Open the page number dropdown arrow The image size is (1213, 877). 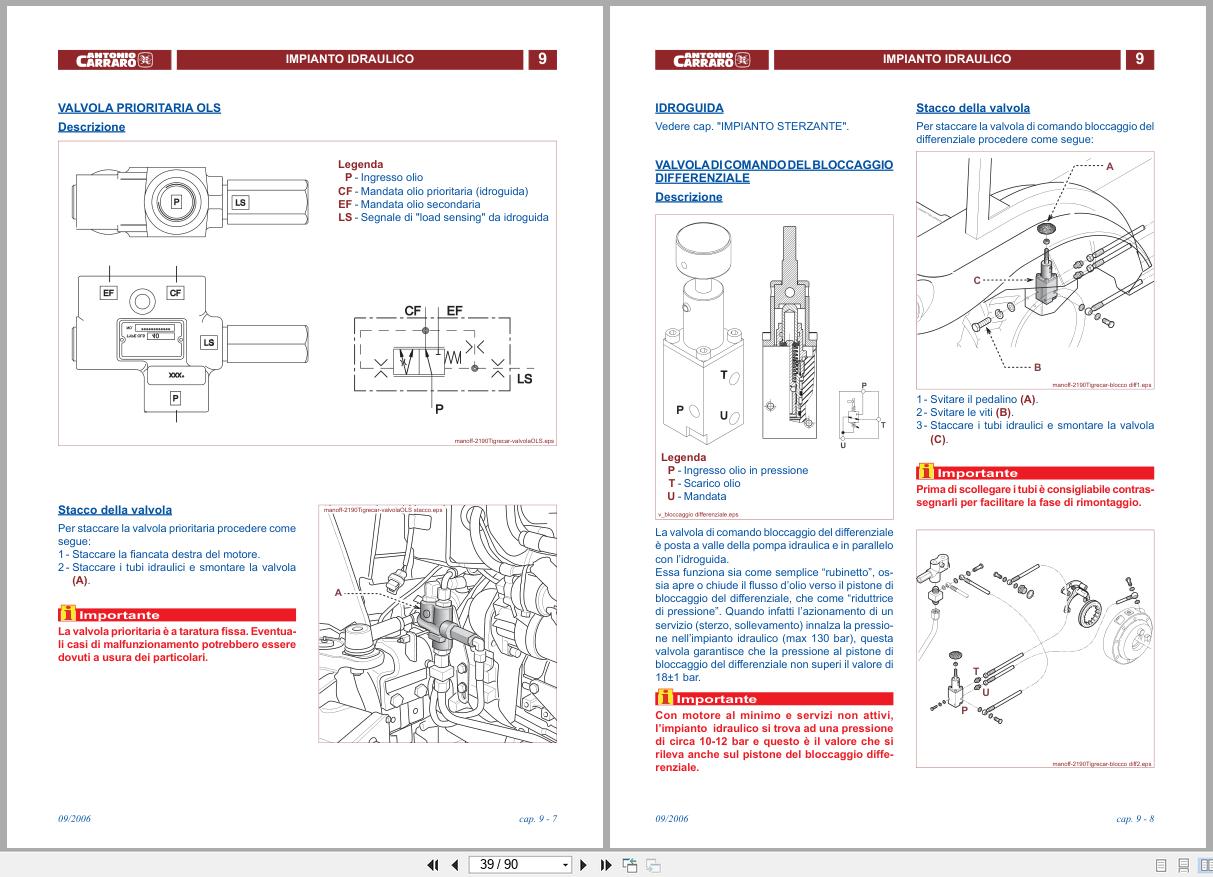(x=565, y=865)
